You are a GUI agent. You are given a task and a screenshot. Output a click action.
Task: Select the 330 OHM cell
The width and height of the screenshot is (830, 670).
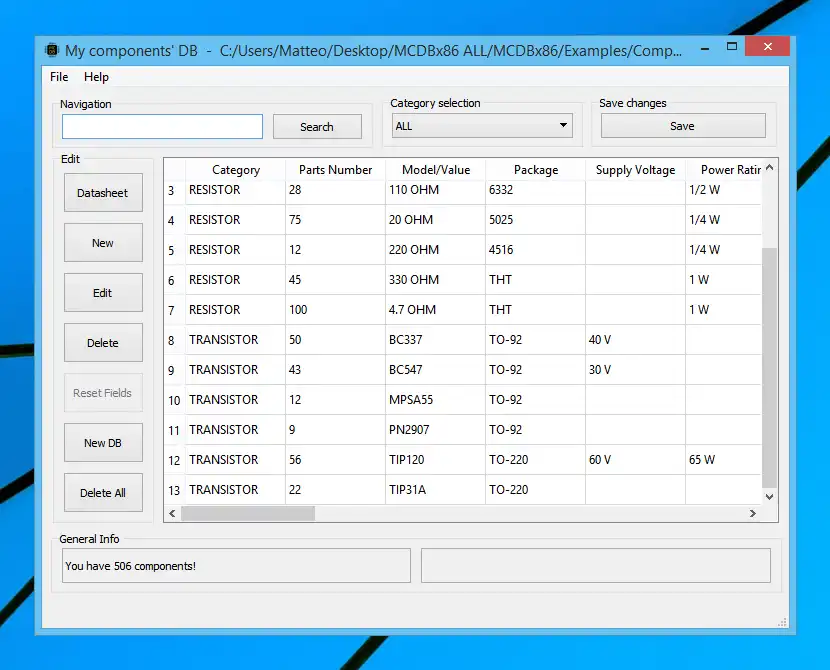(436, 280)
